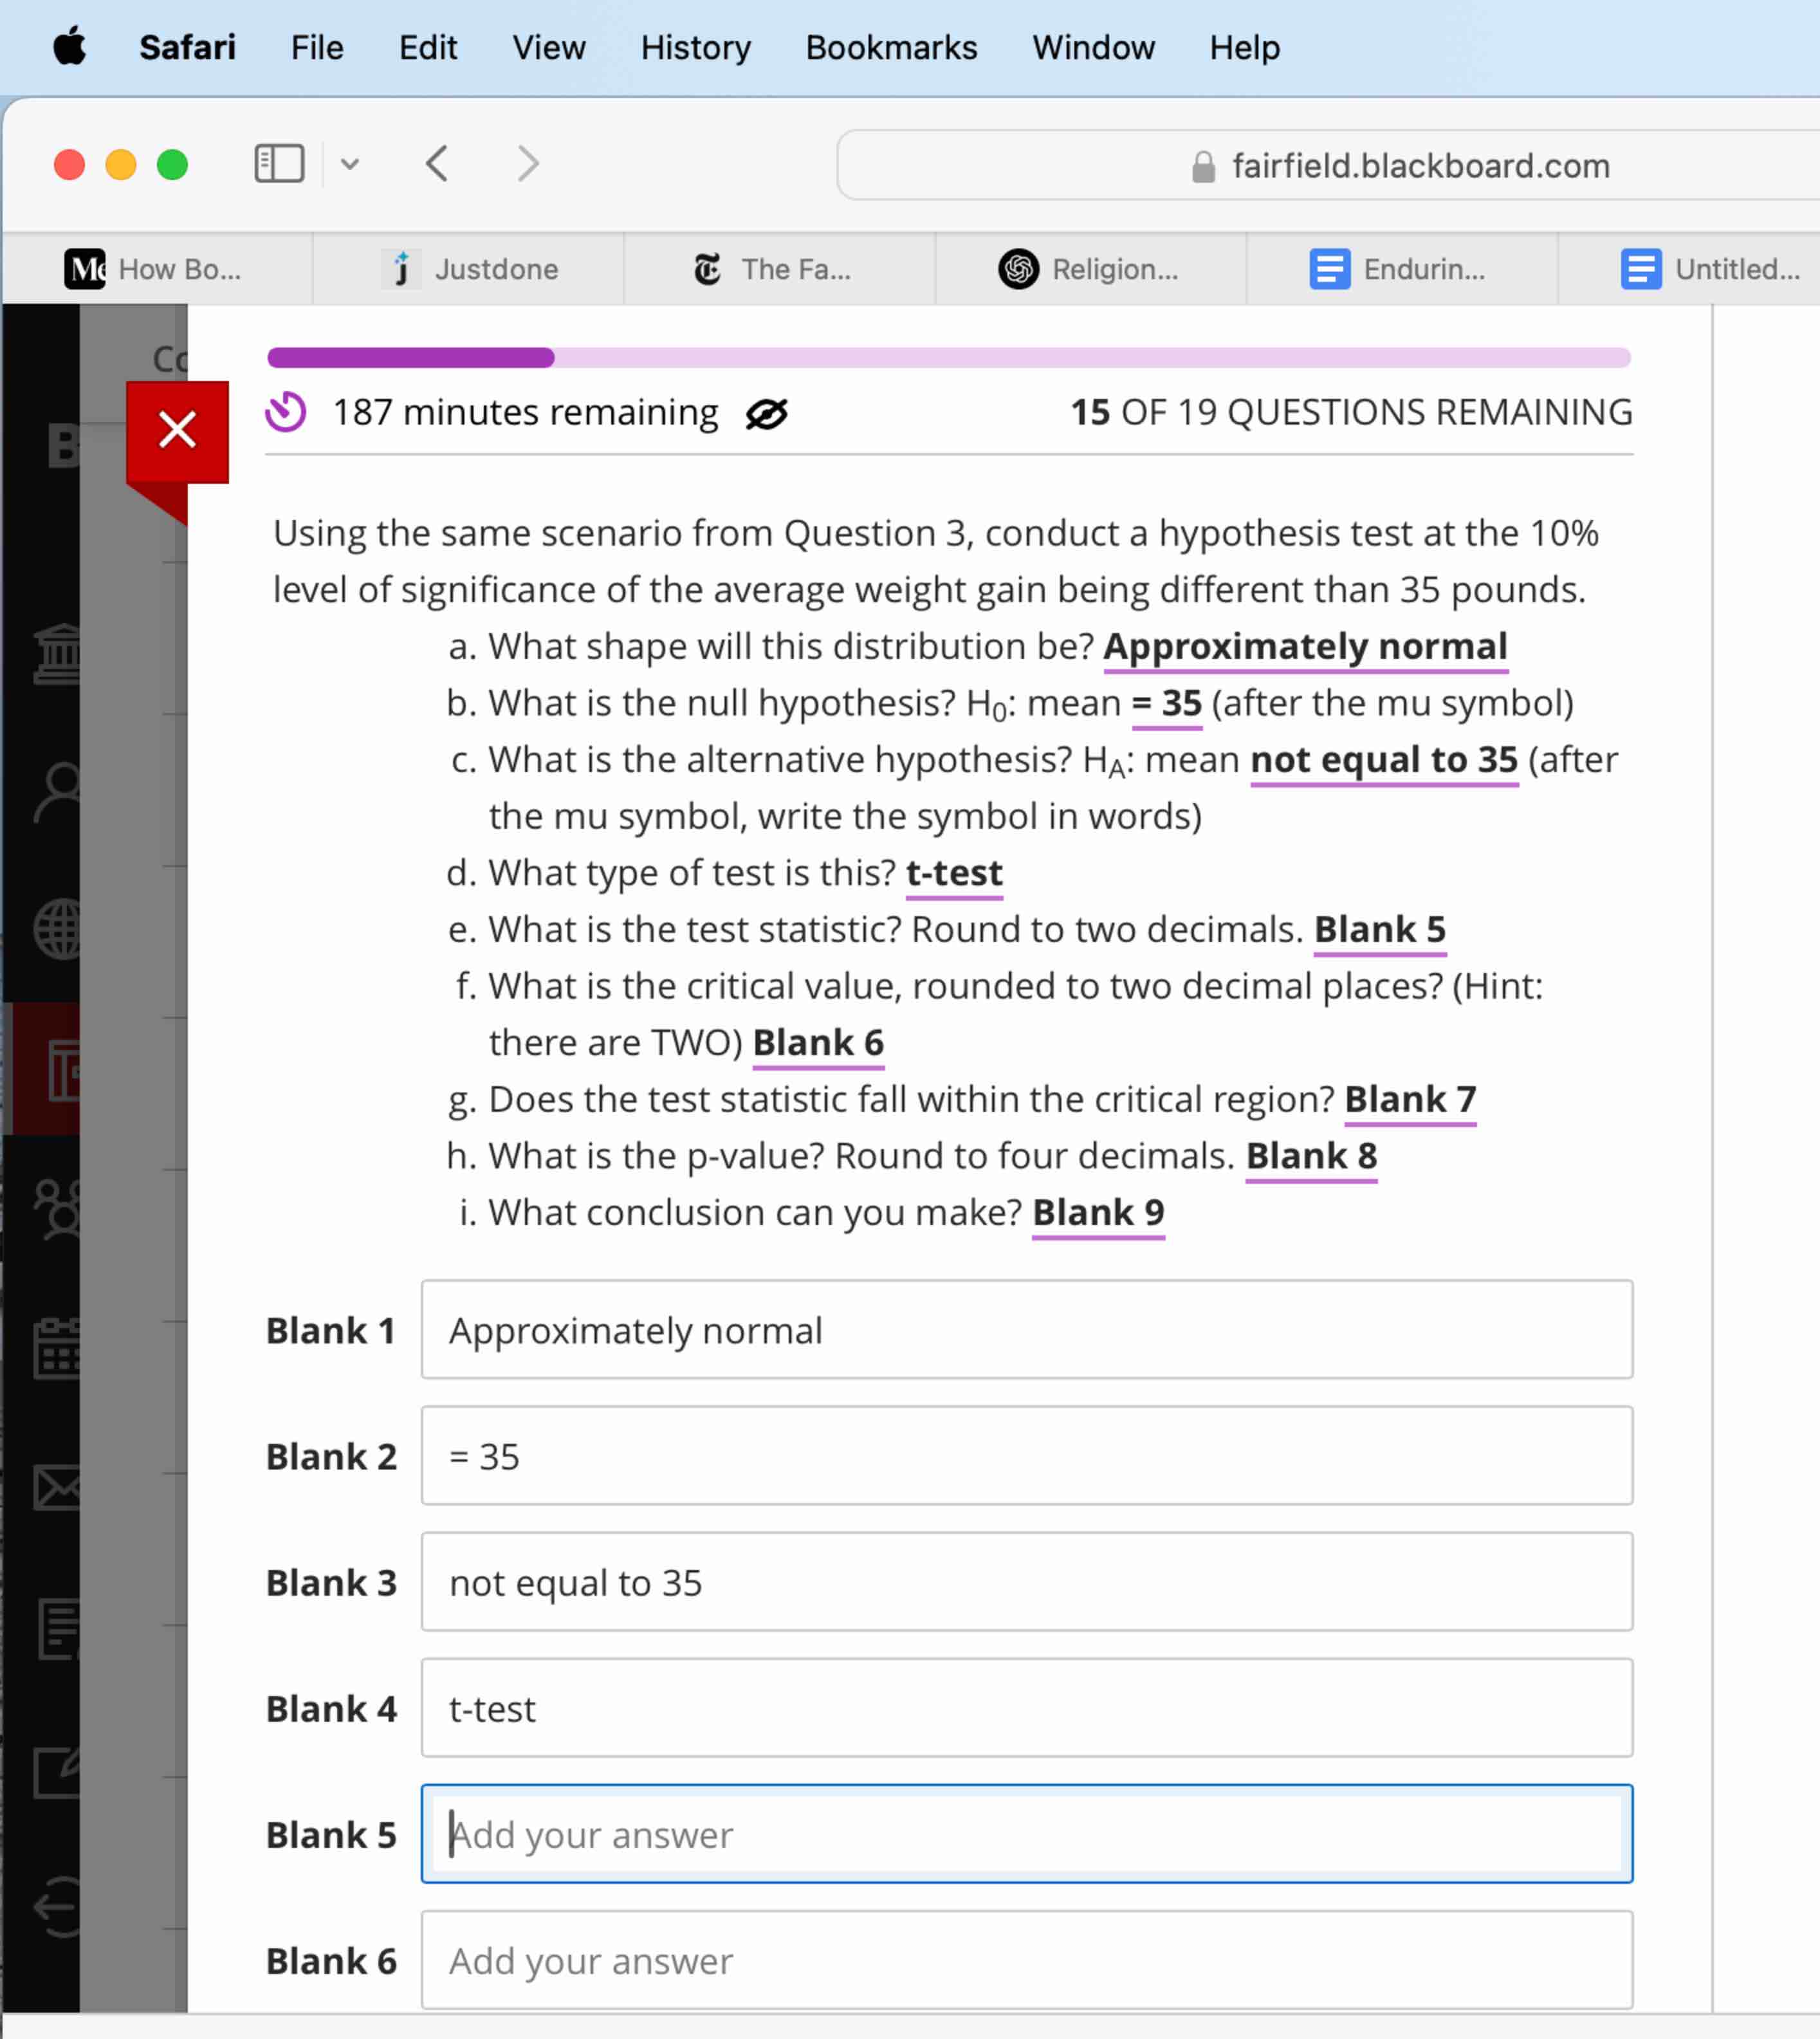The width and height of the screenshot is (1820, 2039).
Task: Open the tab group dropdown chevron
Action: point(350,164)
